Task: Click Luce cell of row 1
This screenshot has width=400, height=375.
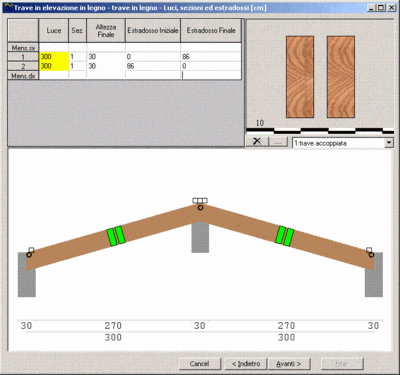Action: point(54,57)
